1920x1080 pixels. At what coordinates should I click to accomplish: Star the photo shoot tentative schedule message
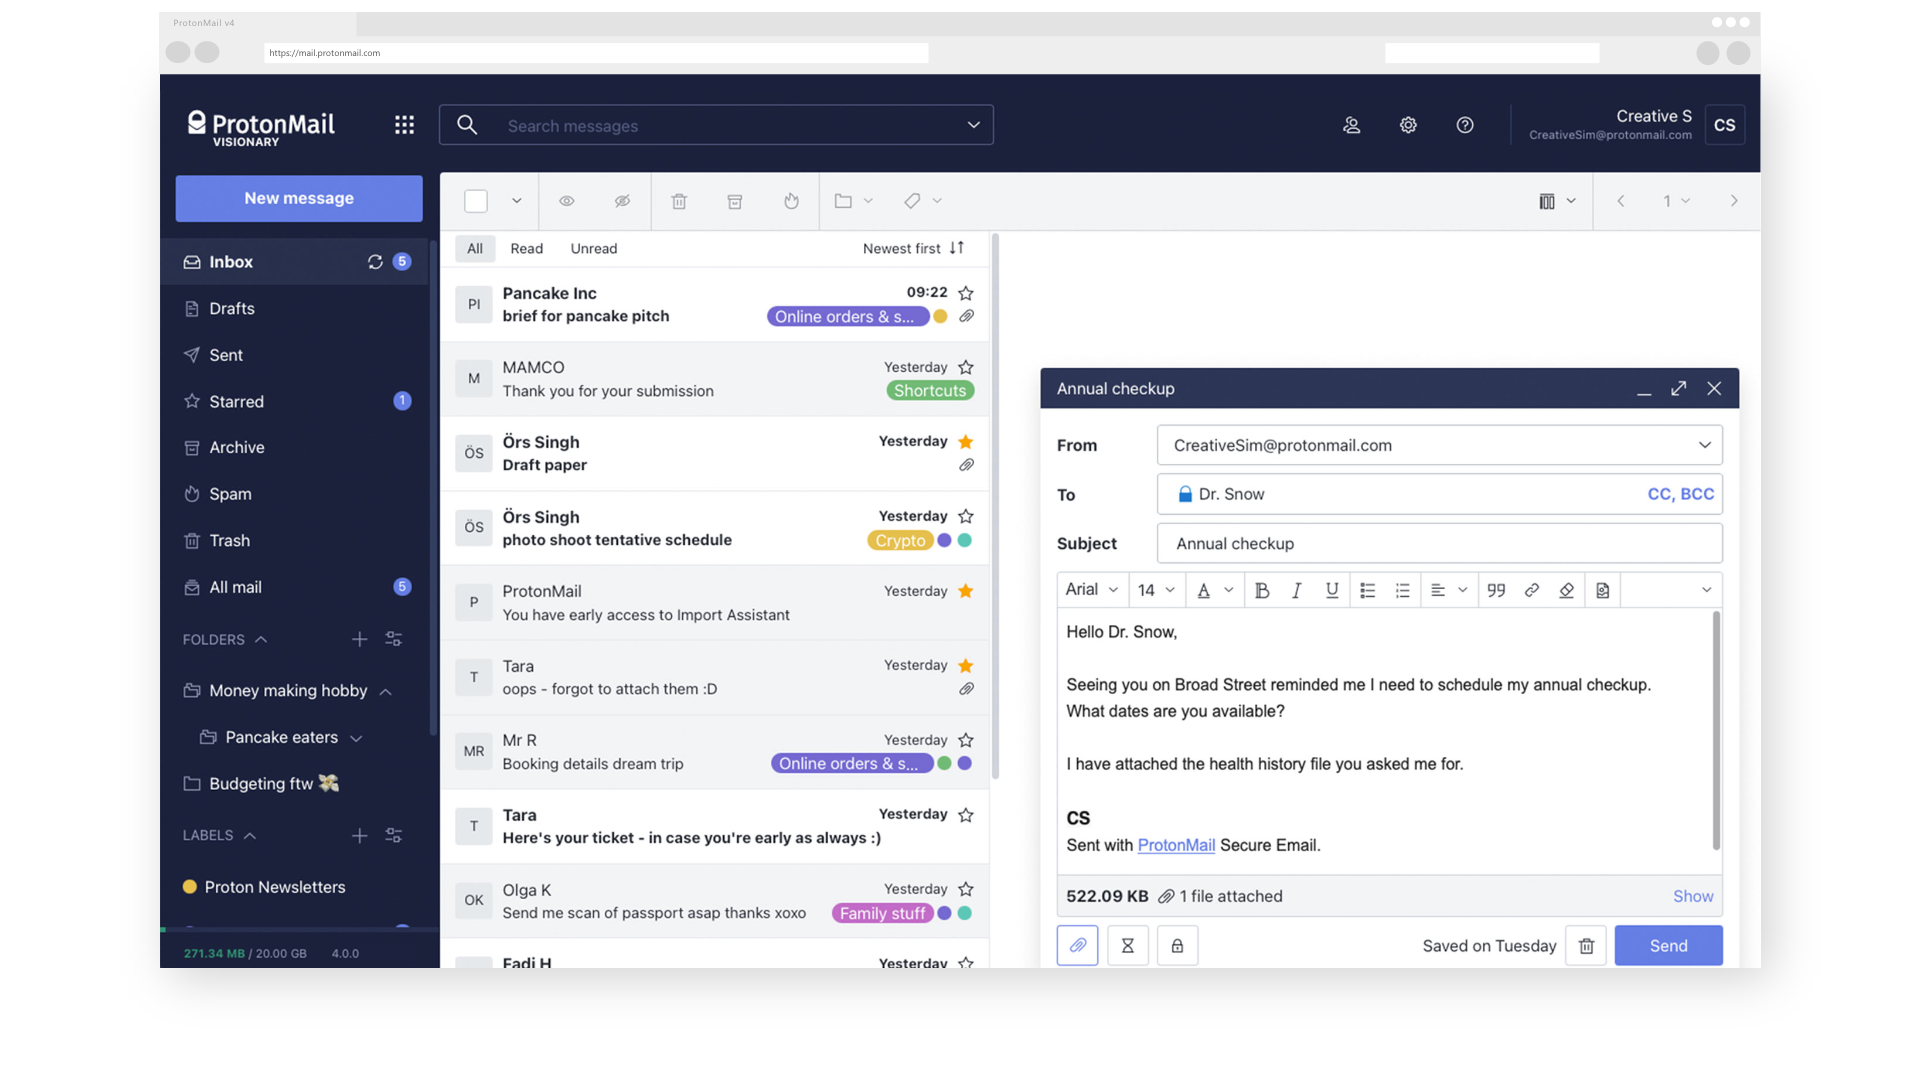(x=966, y=516)
